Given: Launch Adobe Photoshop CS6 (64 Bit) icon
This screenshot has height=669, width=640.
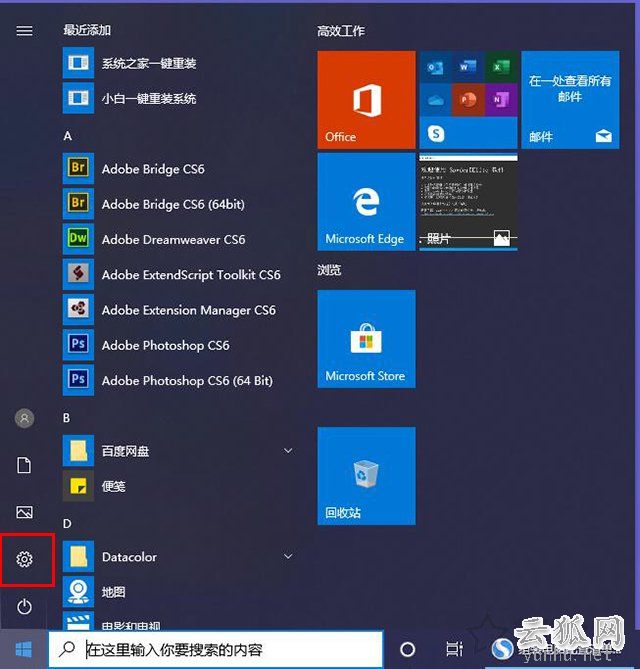Looking at the screenshot, I should tap(78, 380).
